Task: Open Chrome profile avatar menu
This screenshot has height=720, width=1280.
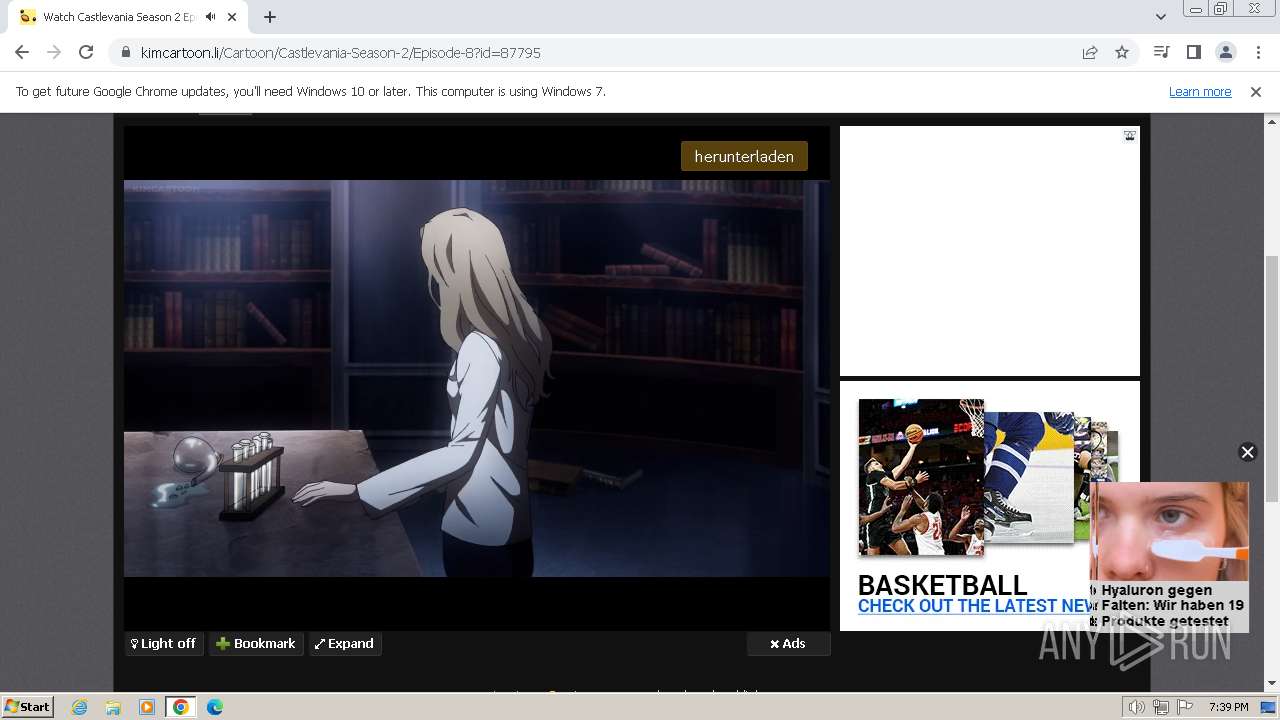Action: (x=1226, y=53)
